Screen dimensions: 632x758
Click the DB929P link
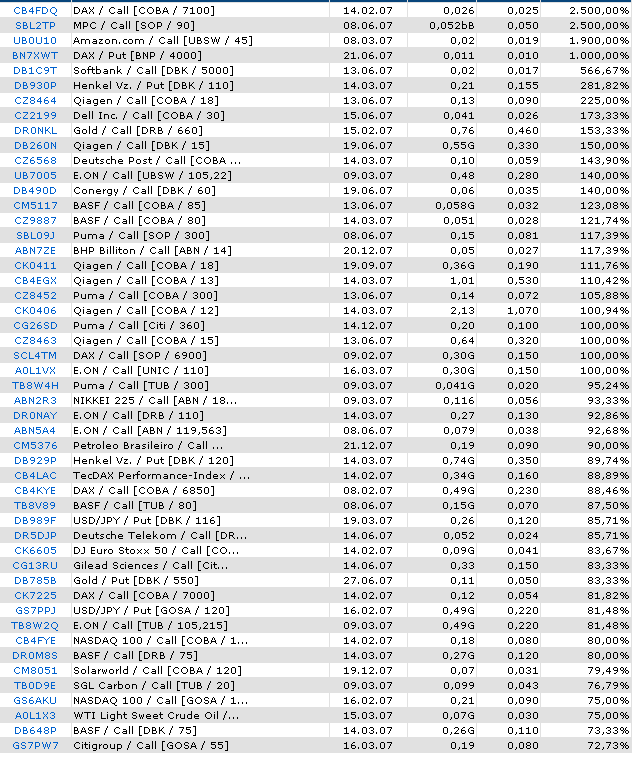click(x=35, y=460)
